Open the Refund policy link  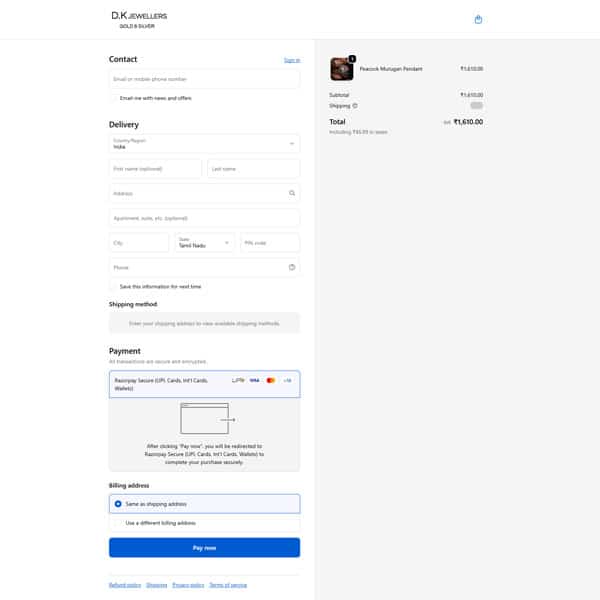(124, 585)
